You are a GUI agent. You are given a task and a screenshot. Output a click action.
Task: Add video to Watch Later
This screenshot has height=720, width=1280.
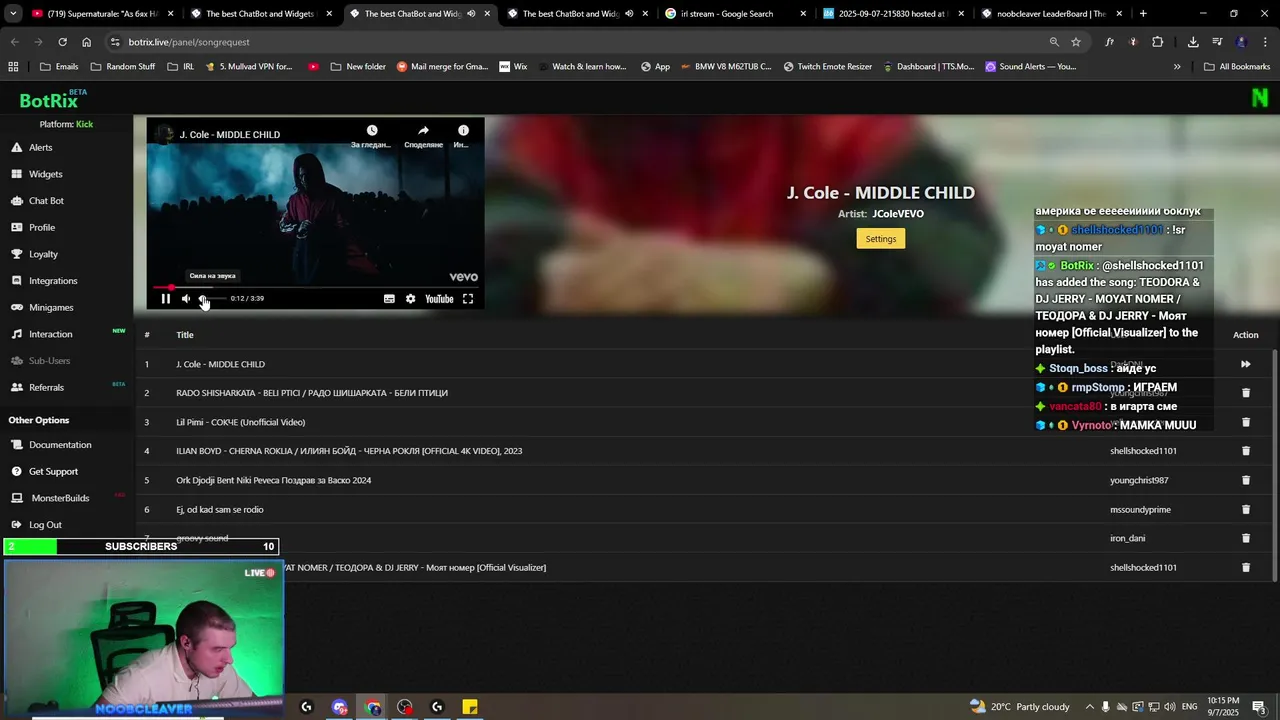click(372, 131)
